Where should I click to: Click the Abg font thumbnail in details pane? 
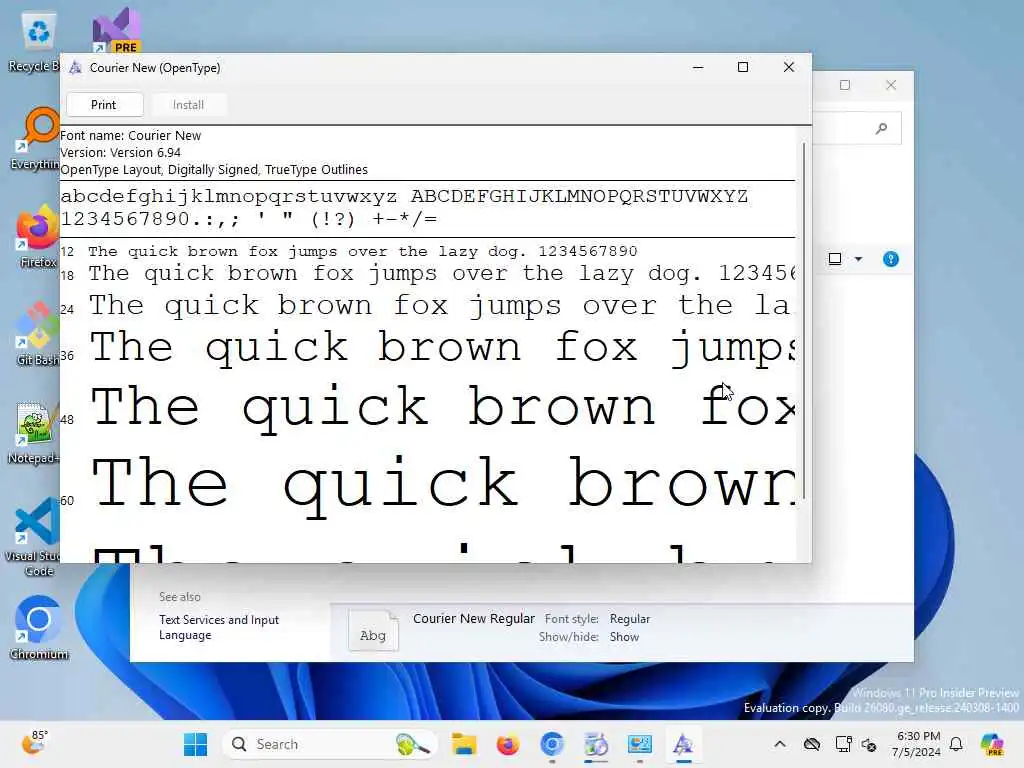[x=373, y=631]
